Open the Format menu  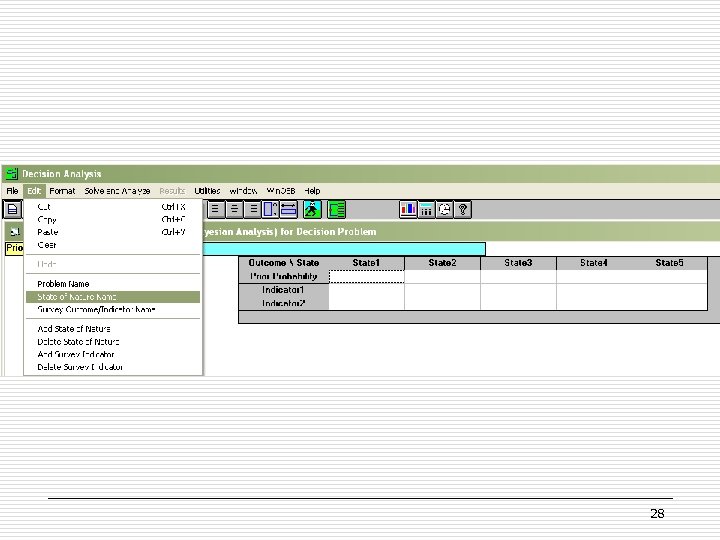point(62,191)
